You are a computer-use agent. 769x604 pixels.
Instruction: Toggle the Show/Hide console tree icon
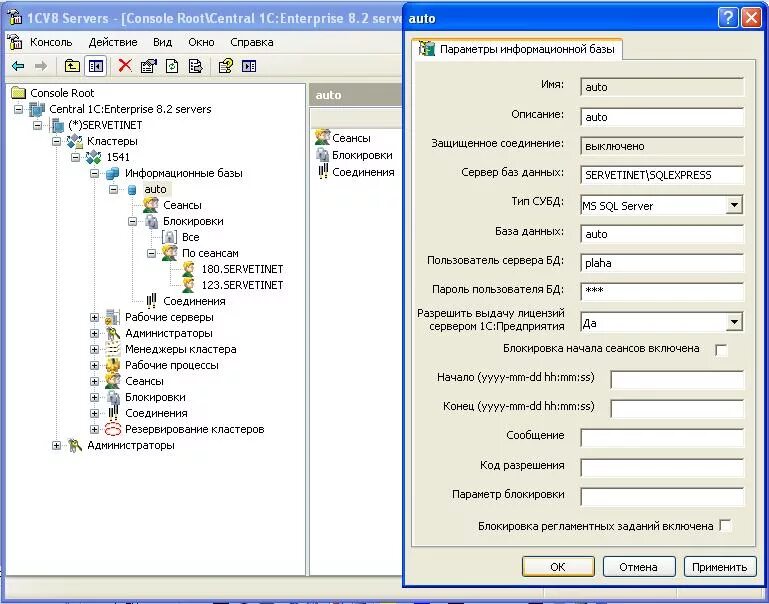point(96,66)
